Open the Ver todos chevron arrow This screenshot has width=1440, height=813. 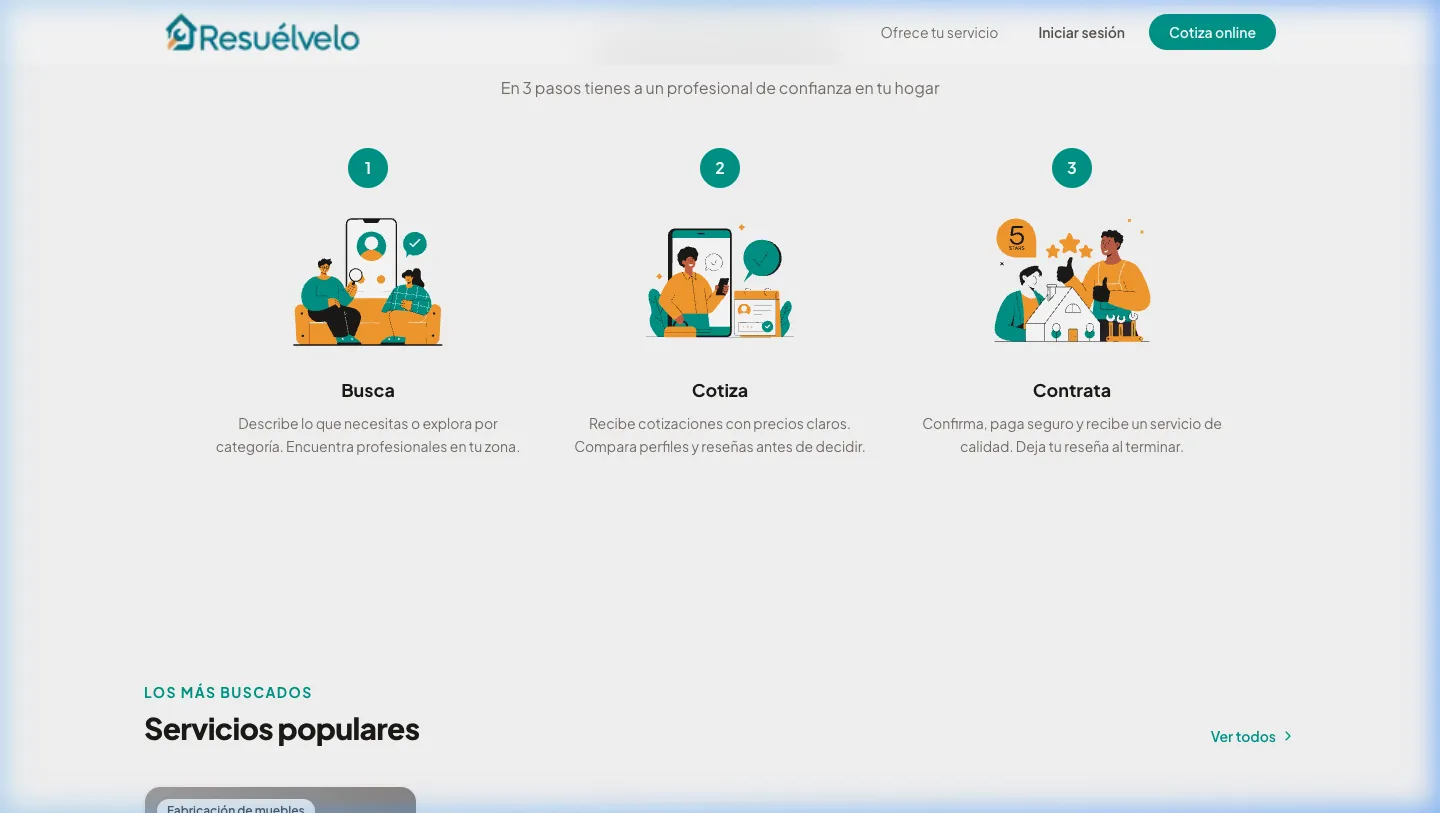(1289, 736)
